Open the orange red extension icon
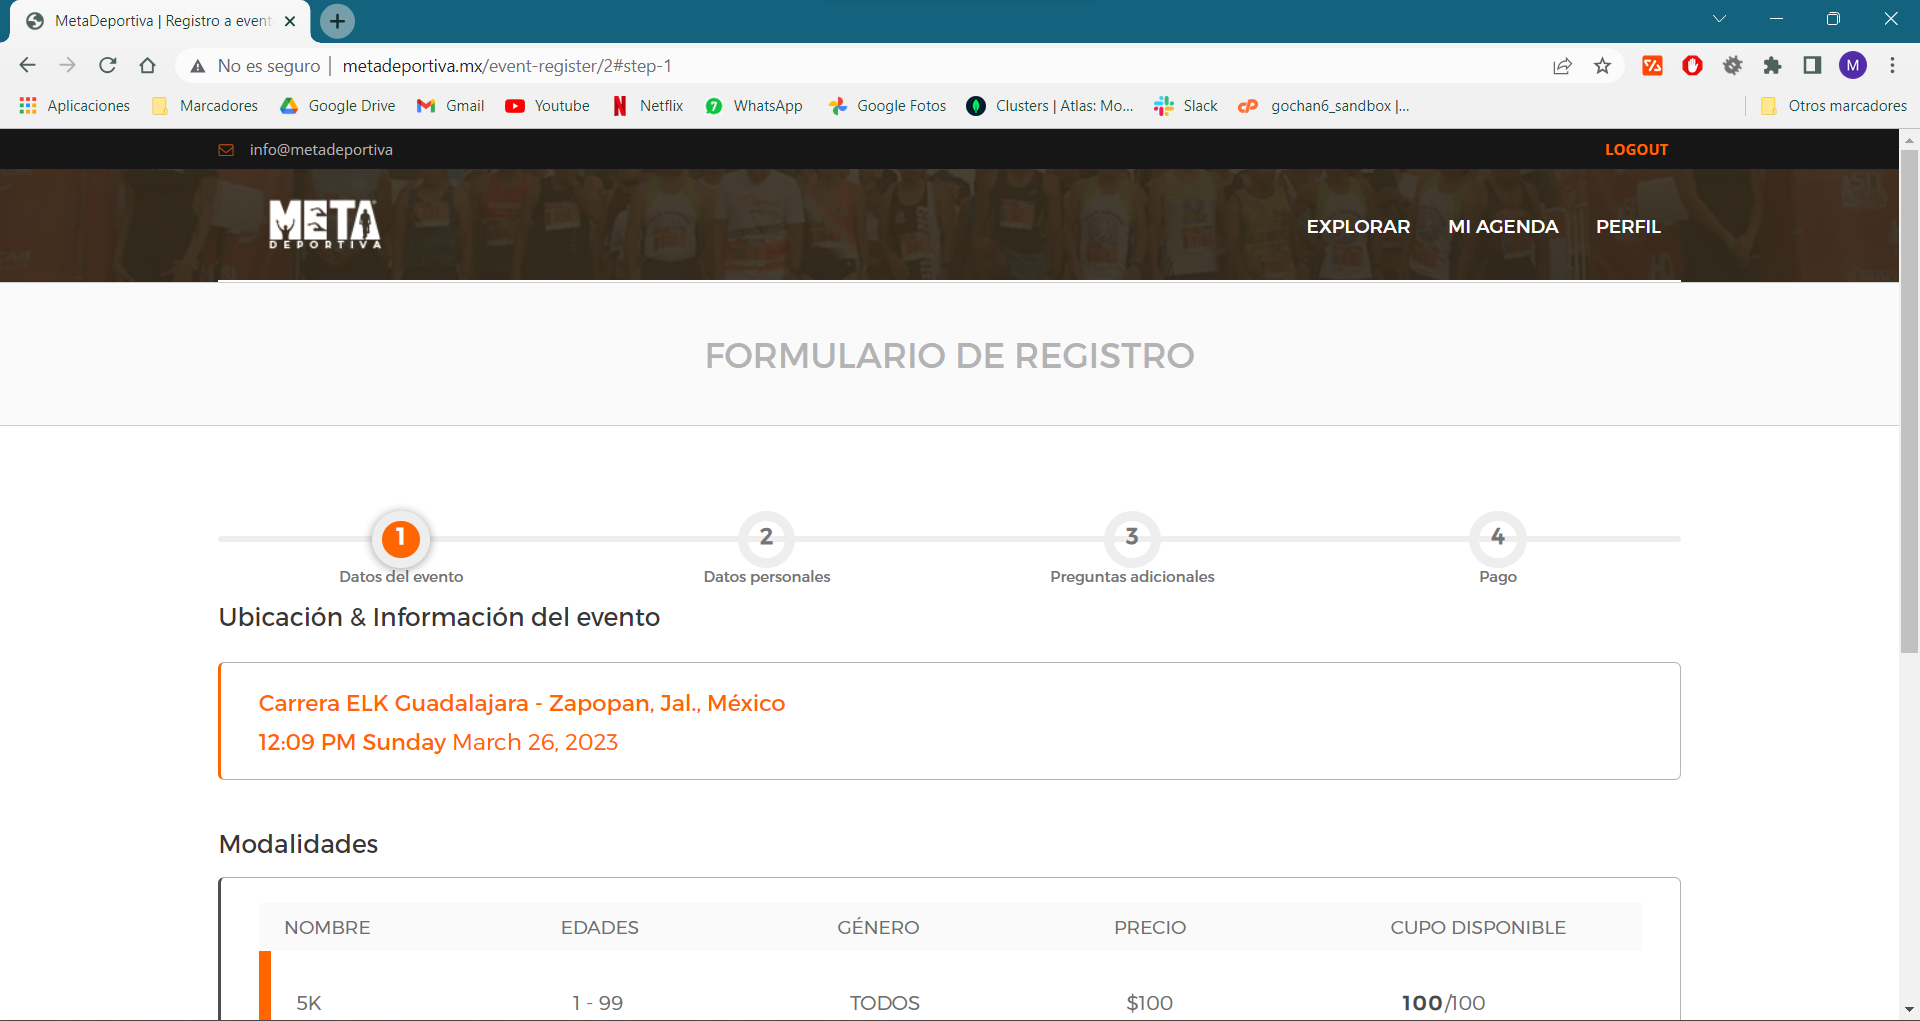Screen dimensions: 1920x1021 (1652, 66)
